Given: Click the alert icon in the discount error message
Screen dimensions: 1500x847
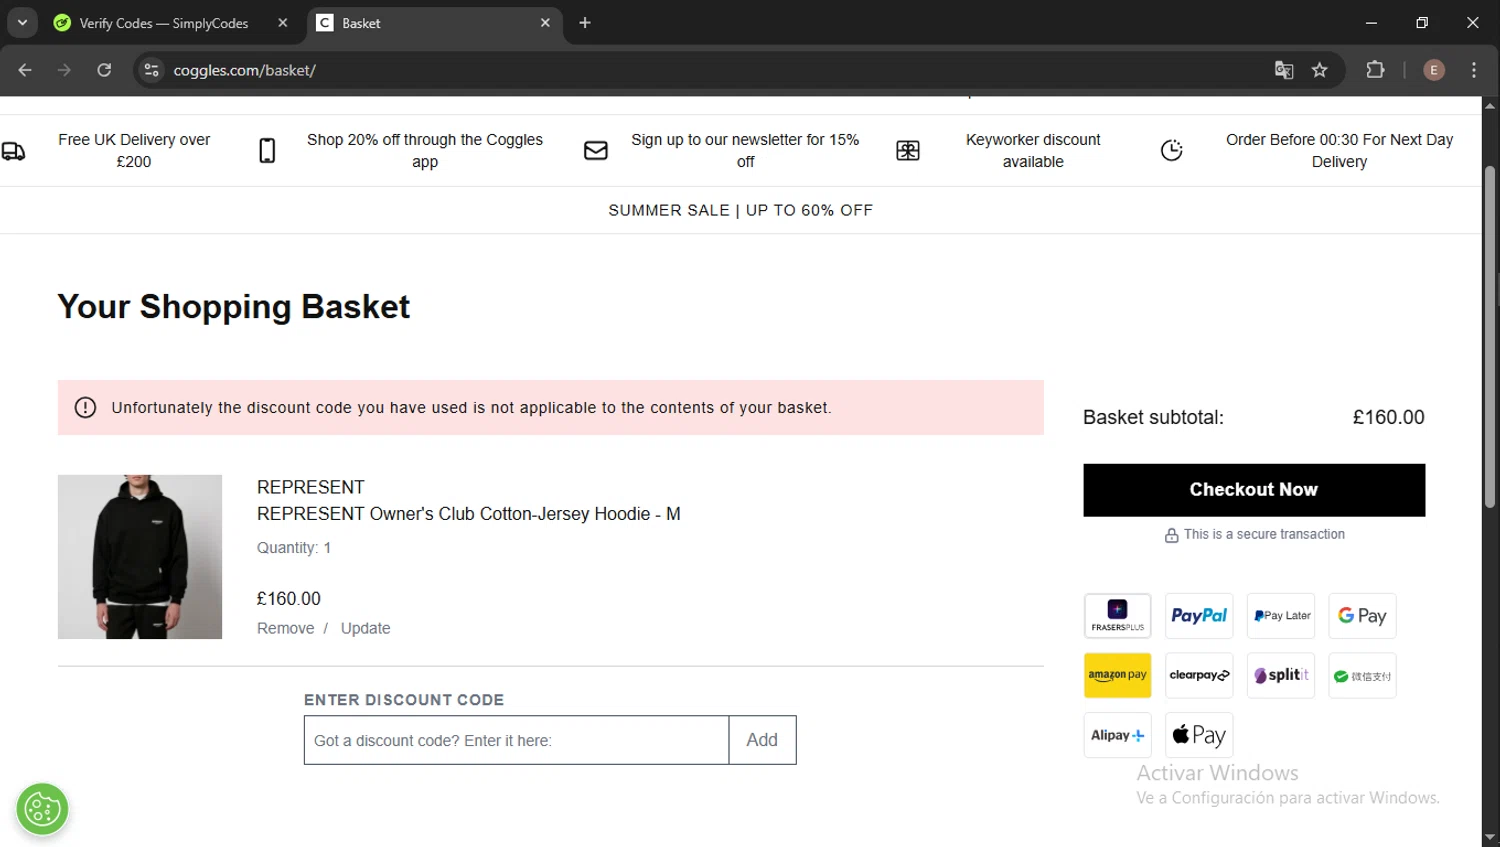Looking at the screenshot, I should click(85, 407).
